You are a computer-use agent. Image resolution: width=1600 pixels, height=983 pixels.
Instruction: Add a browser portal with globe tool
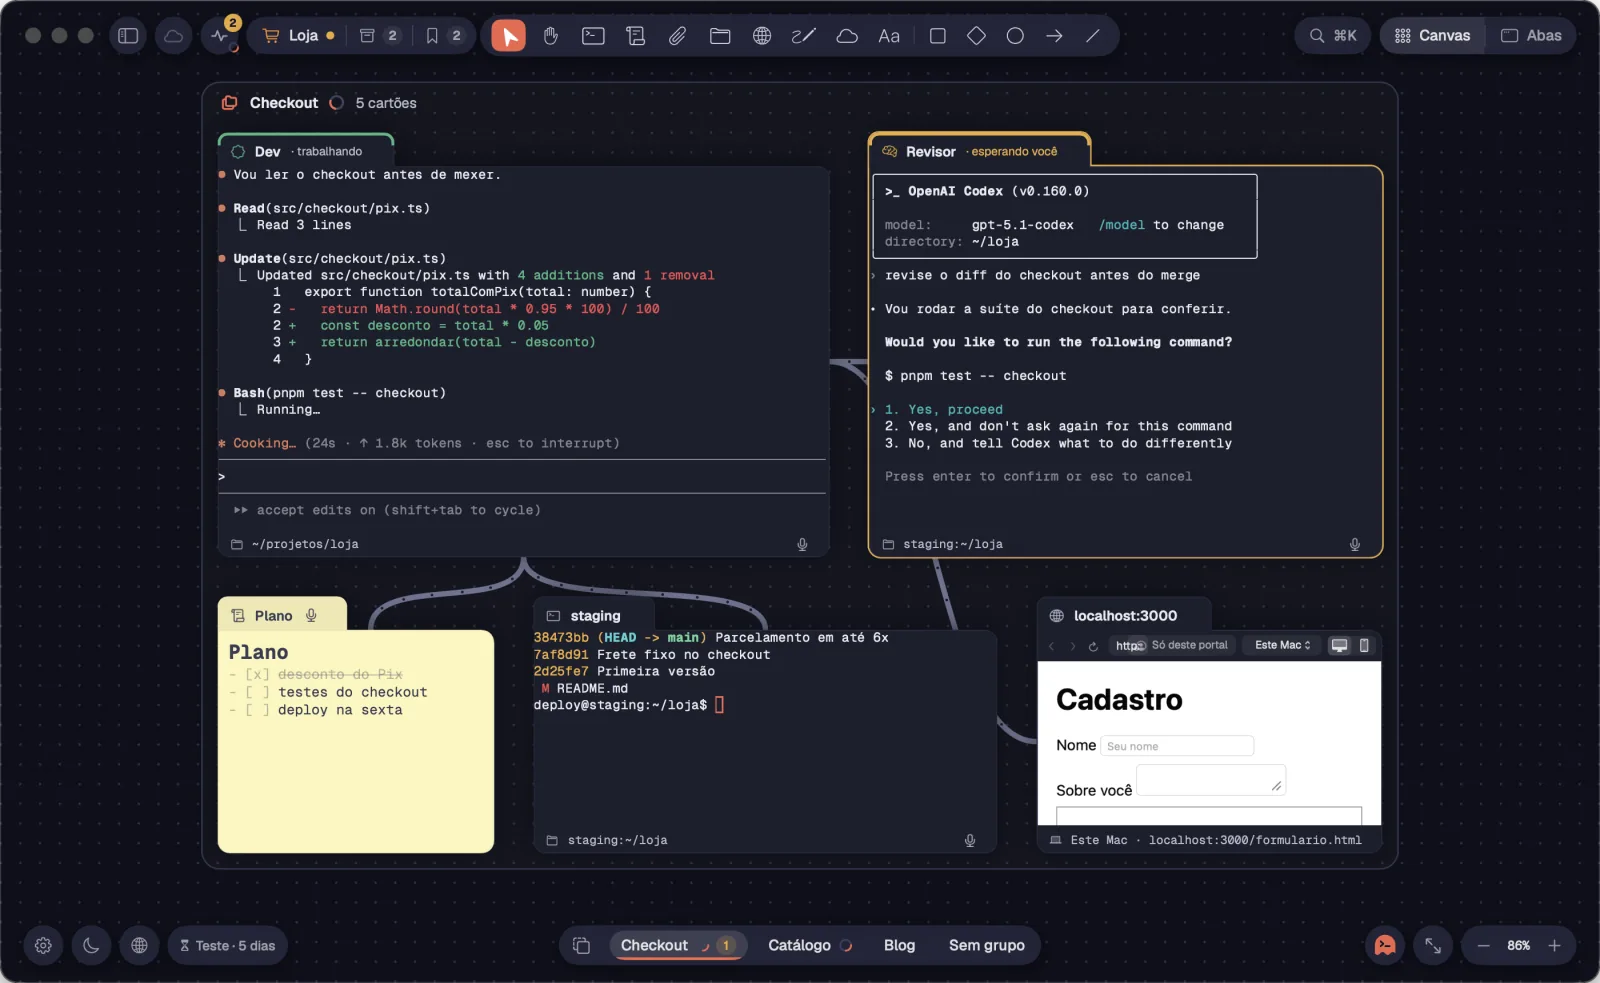[x=762, y=36]
